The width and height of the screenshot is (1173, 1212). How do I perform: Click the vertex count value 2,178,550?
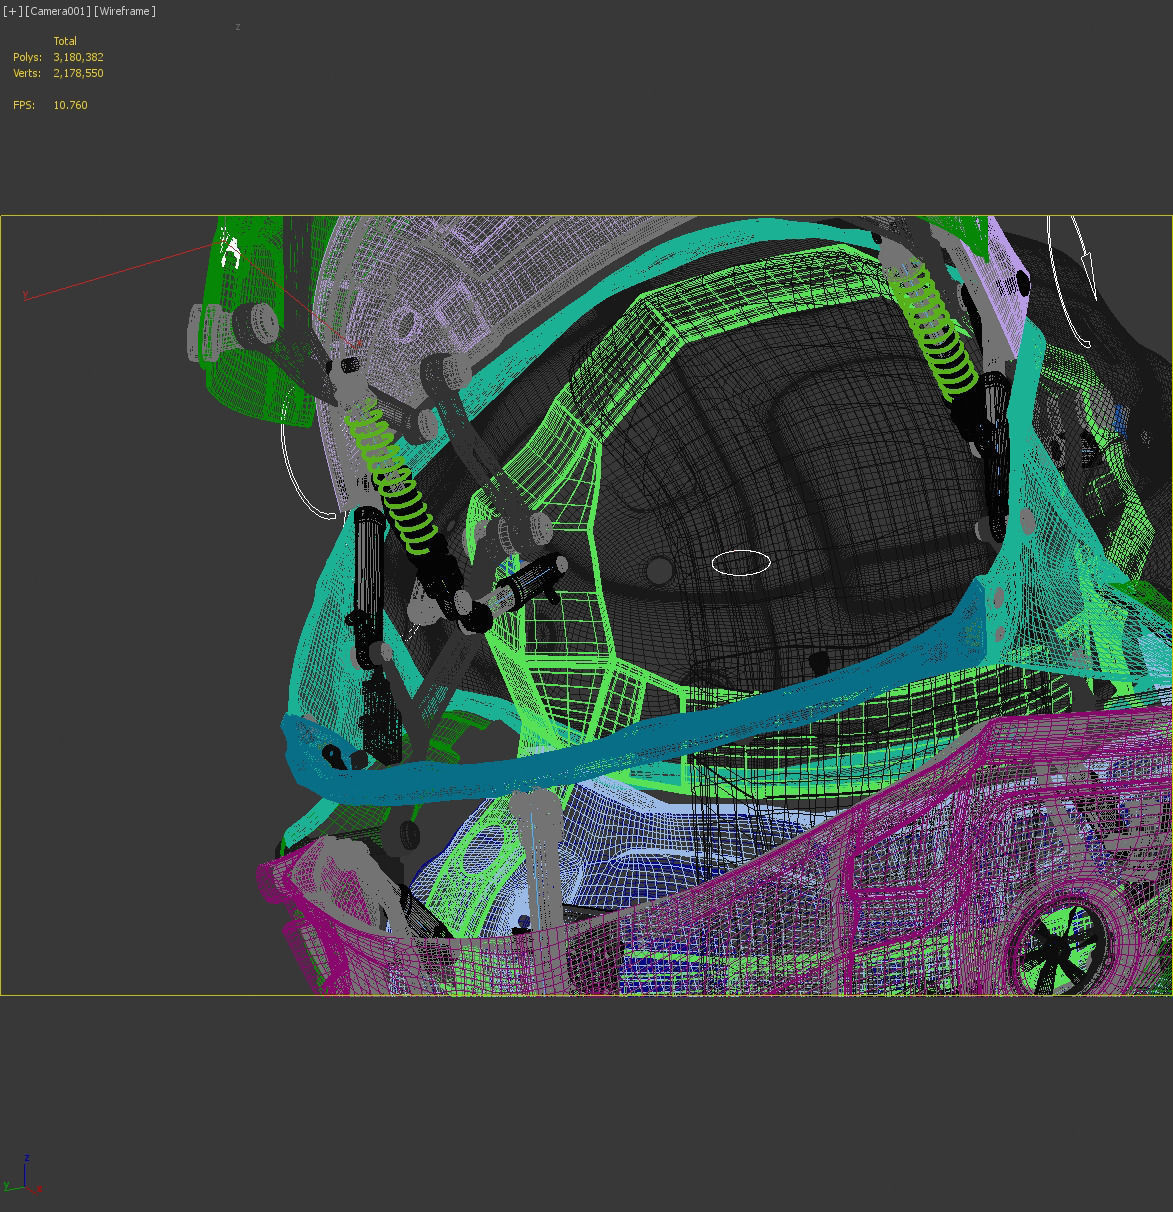79,73
